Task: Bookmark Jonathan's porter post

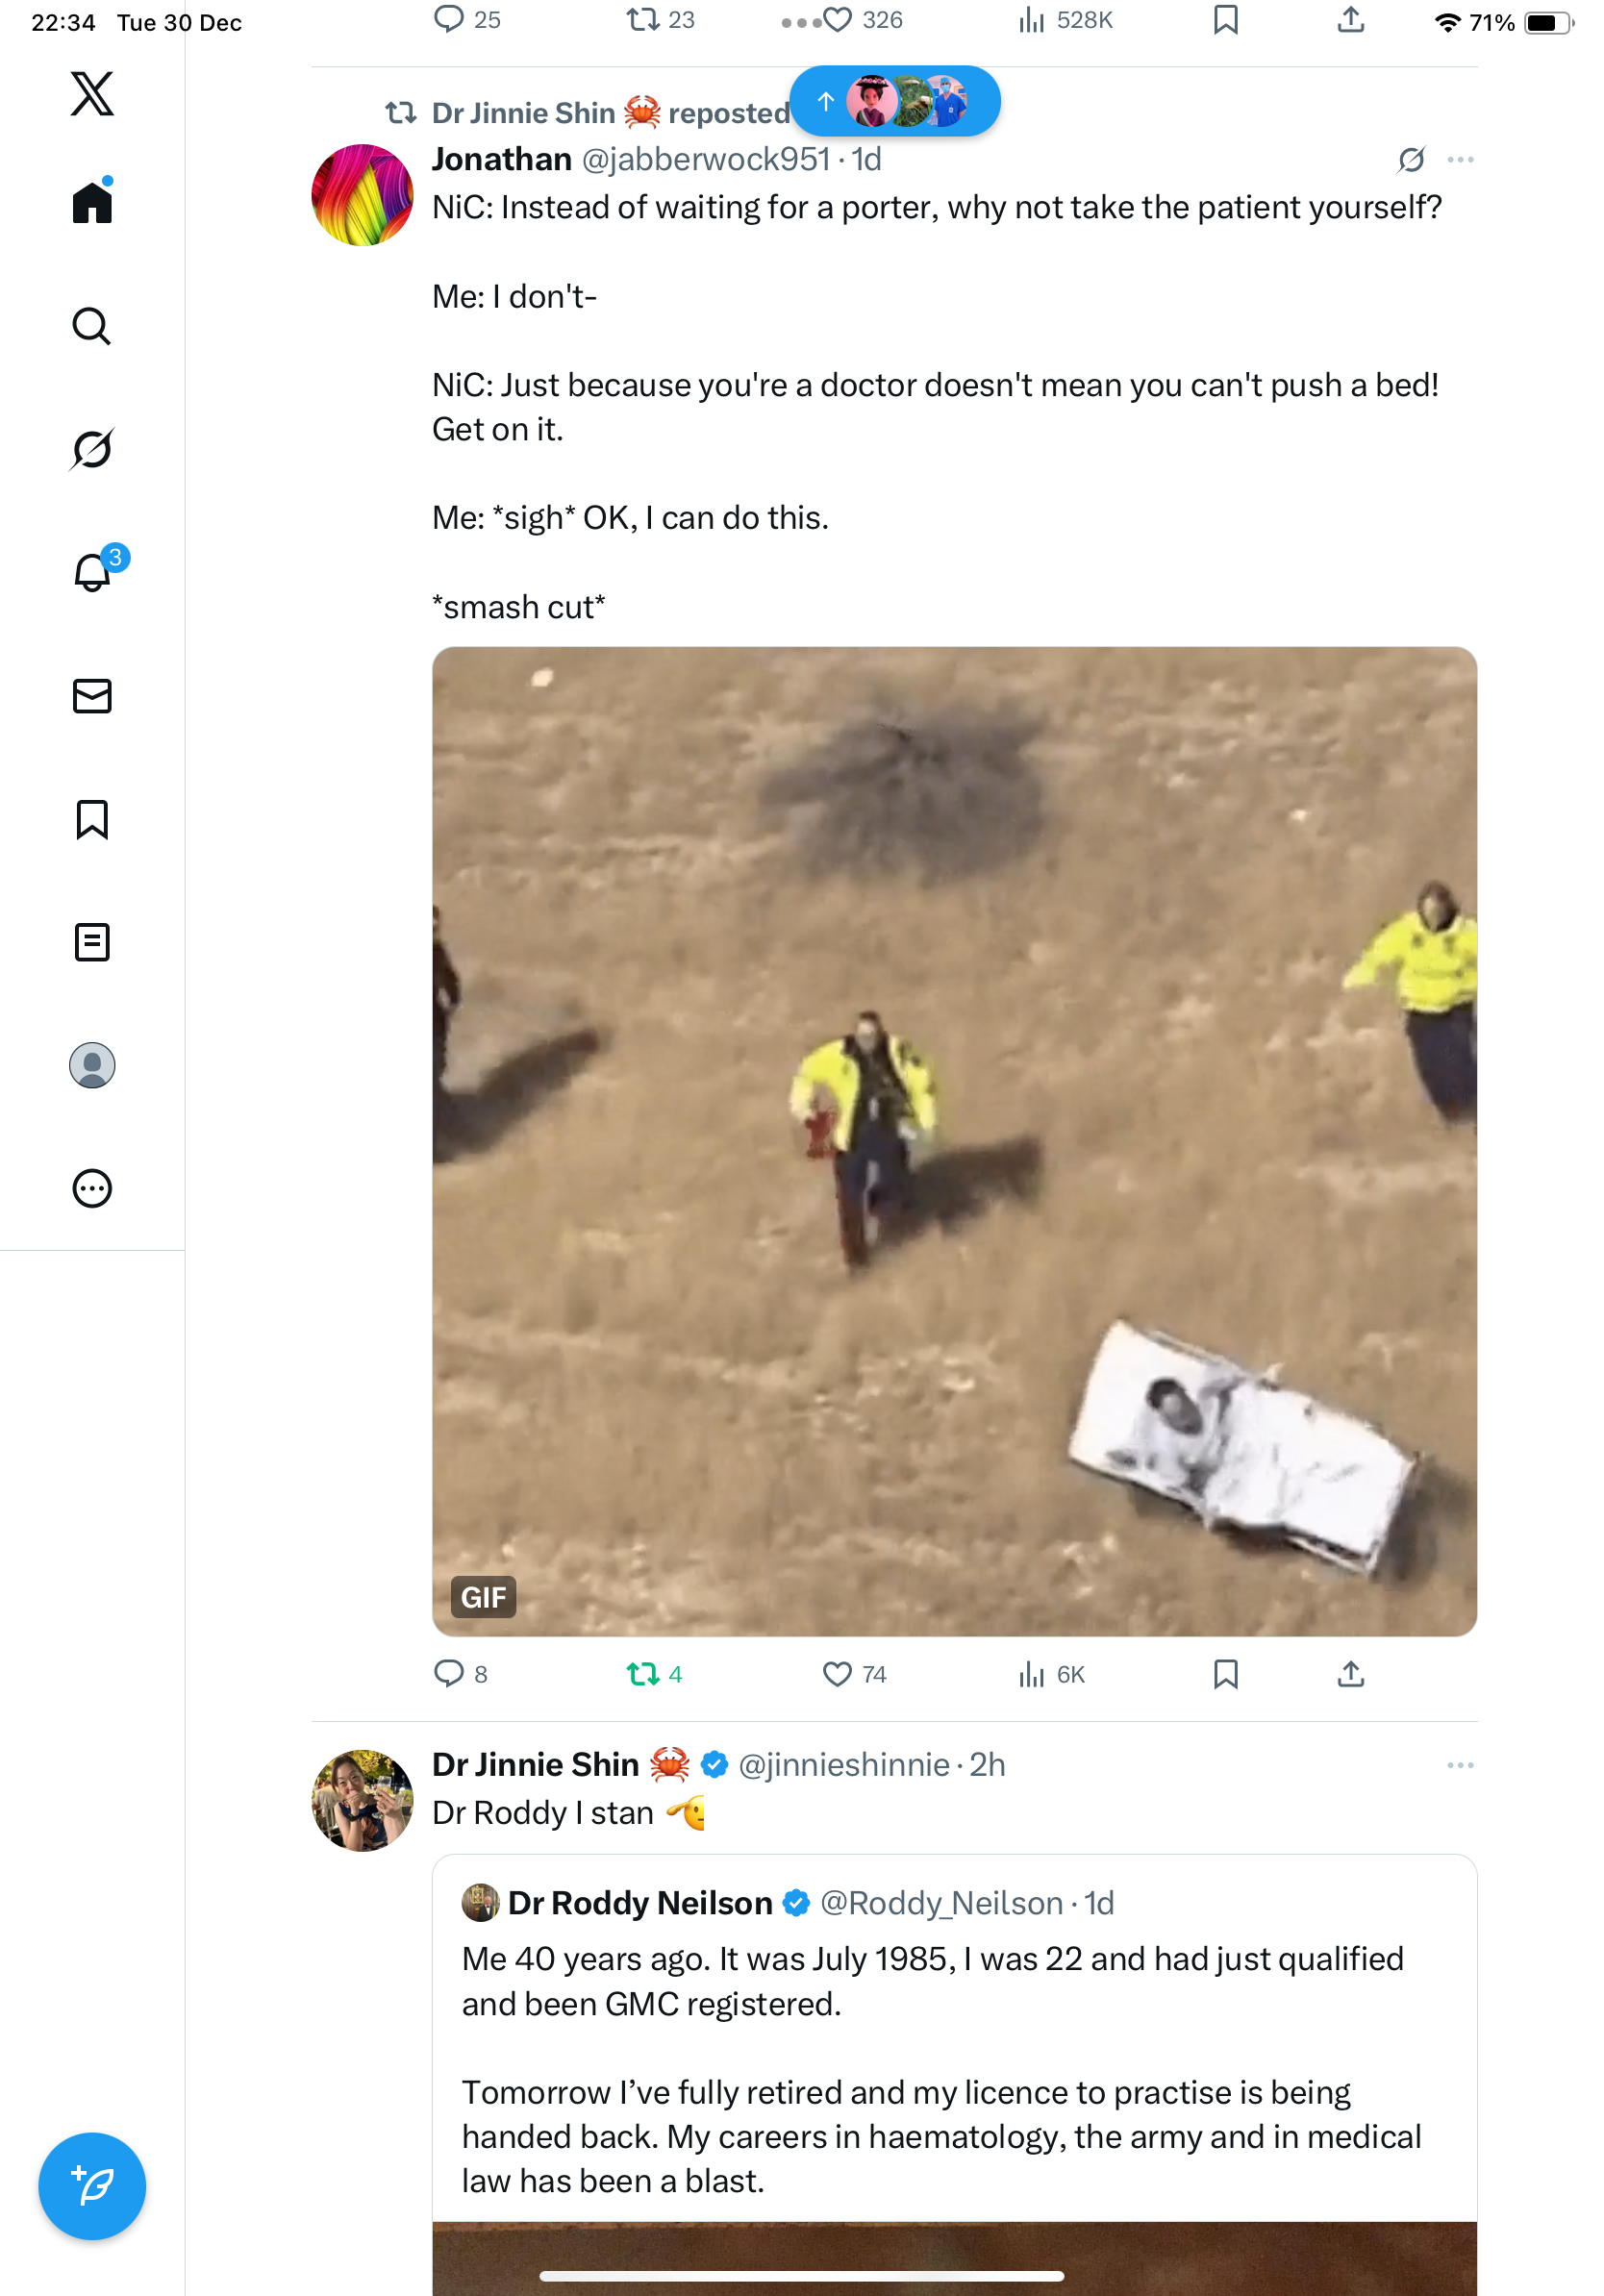Action: point(1225,1674)
